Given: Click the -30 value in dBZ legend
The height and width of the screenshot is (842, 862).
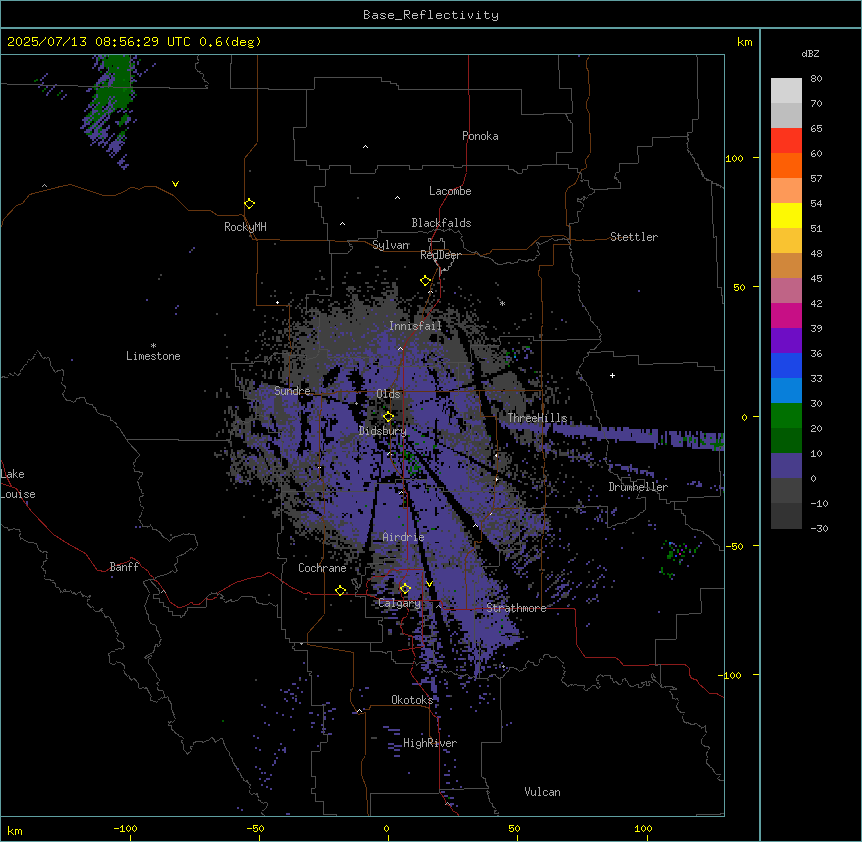Looking at the screenshot, I should coord(819,528).
